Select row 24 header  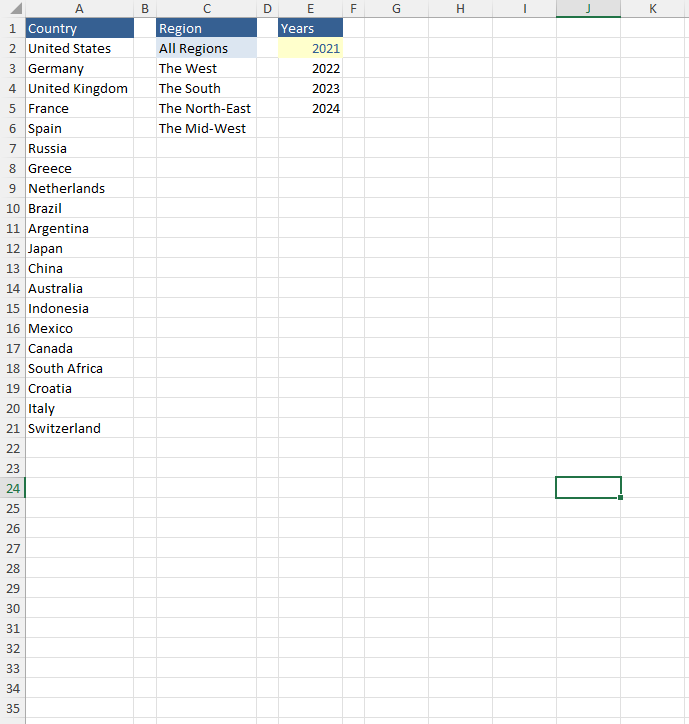[12, 488]
